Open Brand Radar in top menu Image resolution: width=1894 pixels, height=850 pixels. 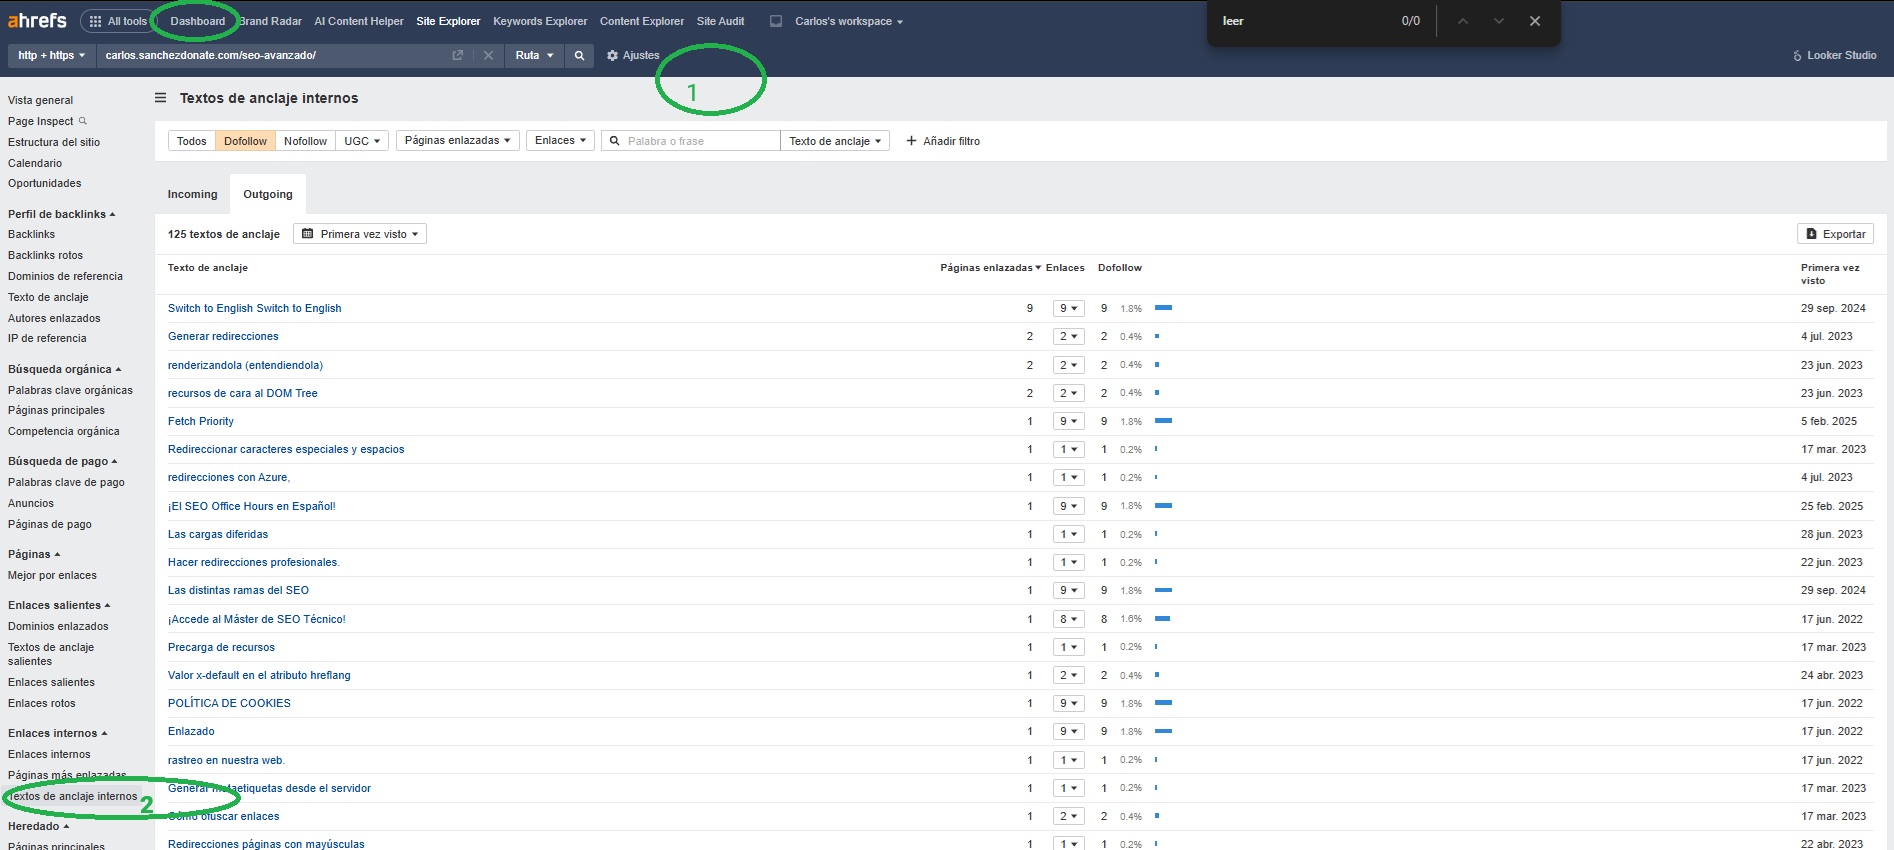click(x=271, y=21)
